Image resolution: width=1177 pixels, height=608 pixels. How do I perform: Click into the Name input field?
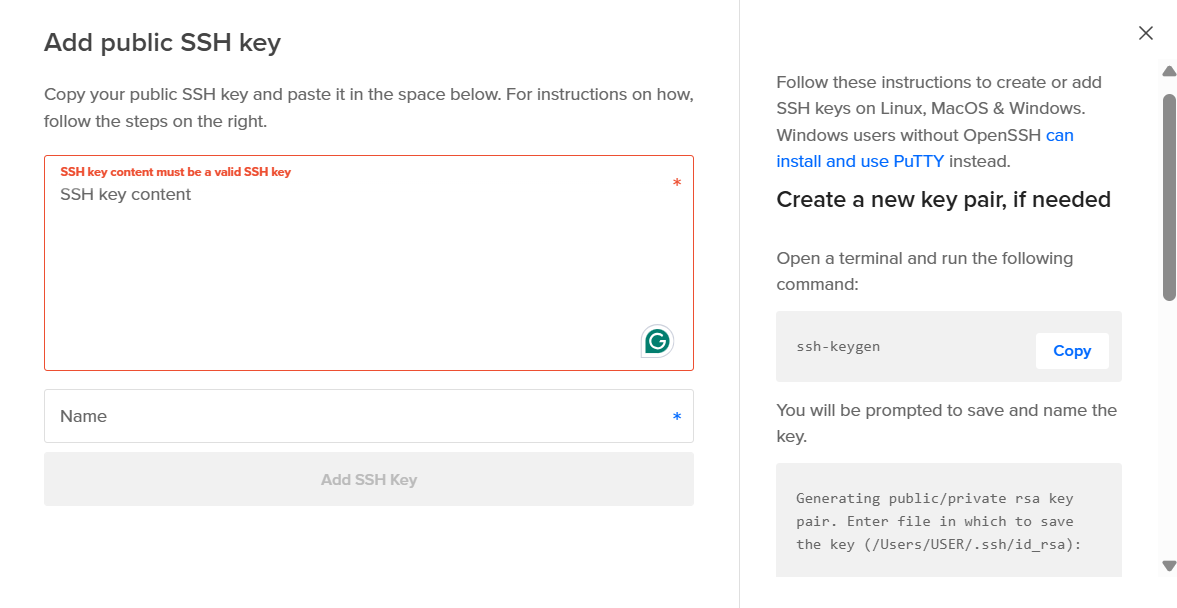pyautogui.click(x=350, y=416)
